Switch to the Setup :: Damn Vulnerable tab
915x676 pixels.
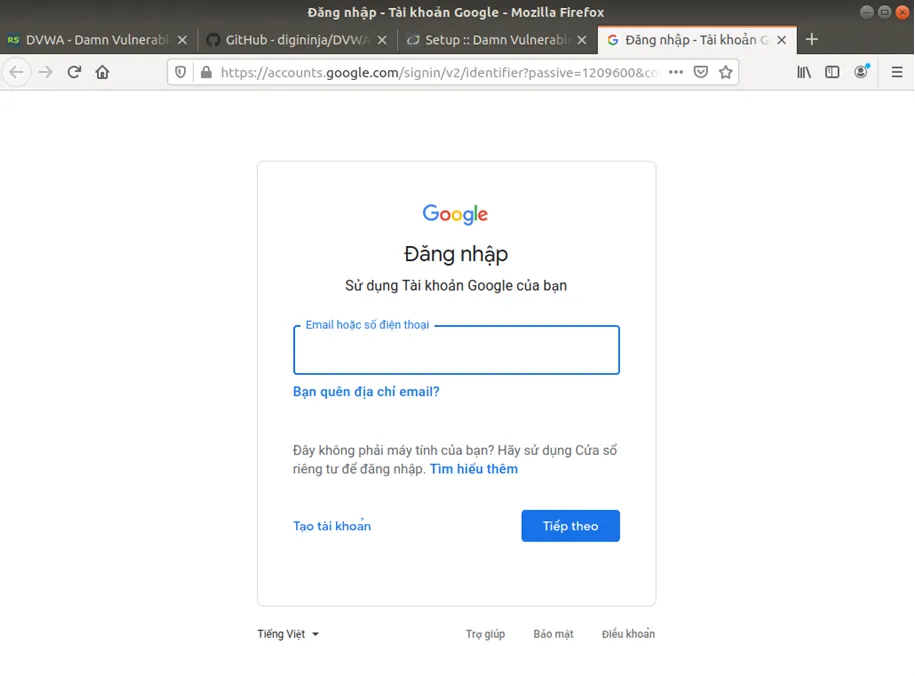pyautogui.click(x=496, y=40)
